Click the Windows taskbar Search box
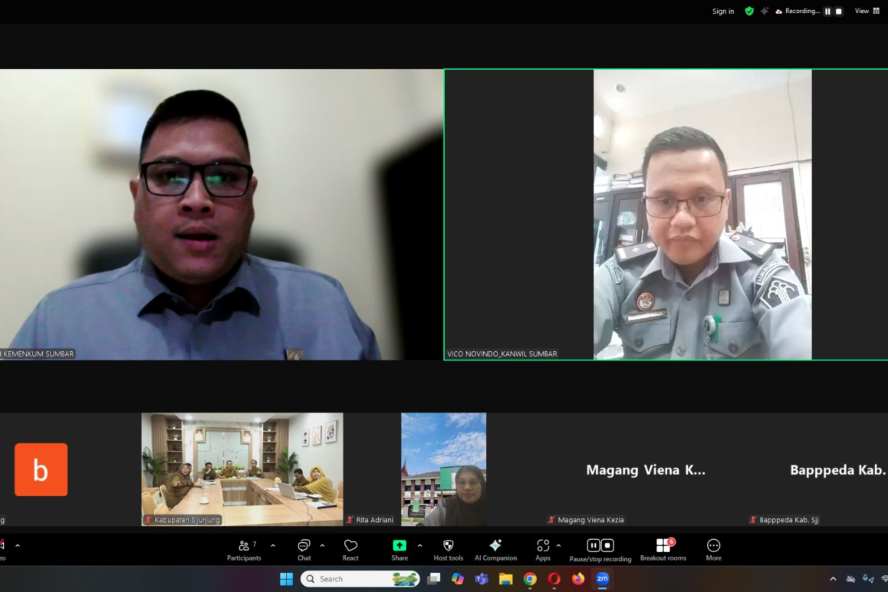The height and width of the screenshot is (592, 888). point(360,579)
